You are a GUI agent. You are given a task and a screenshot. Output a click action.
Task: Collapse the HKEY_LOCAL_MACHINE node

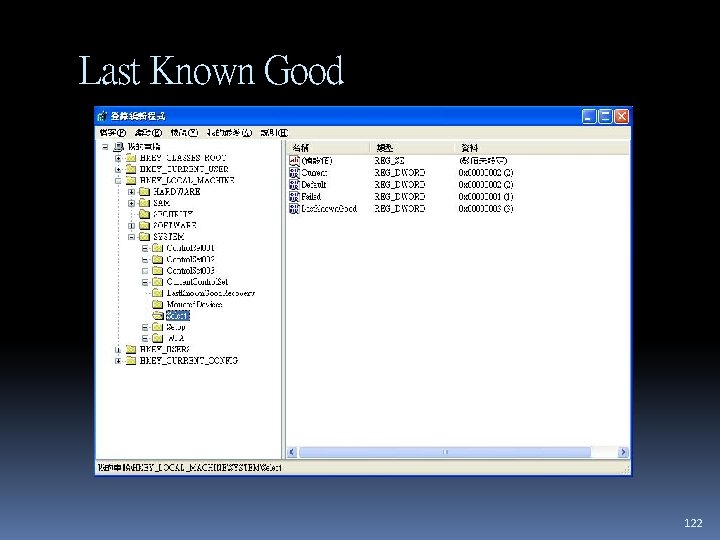[x=118, y=180]
